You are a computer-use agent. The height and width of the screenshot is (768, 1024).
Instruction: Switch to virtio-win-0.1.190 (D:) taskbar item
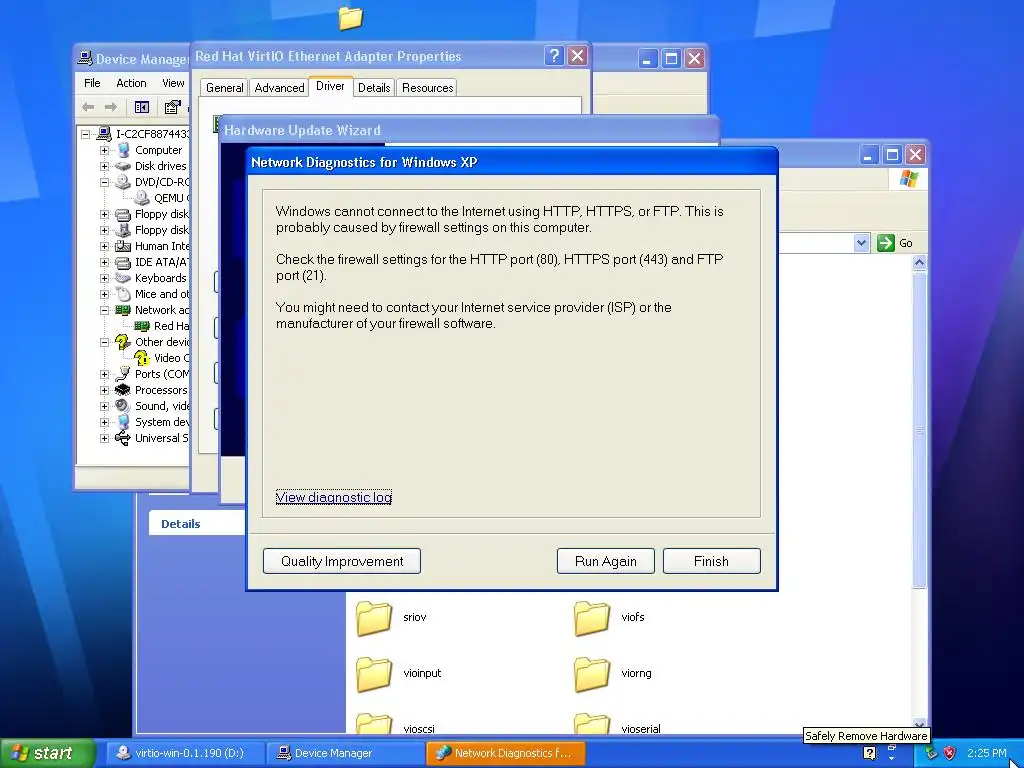pos(185,753)
